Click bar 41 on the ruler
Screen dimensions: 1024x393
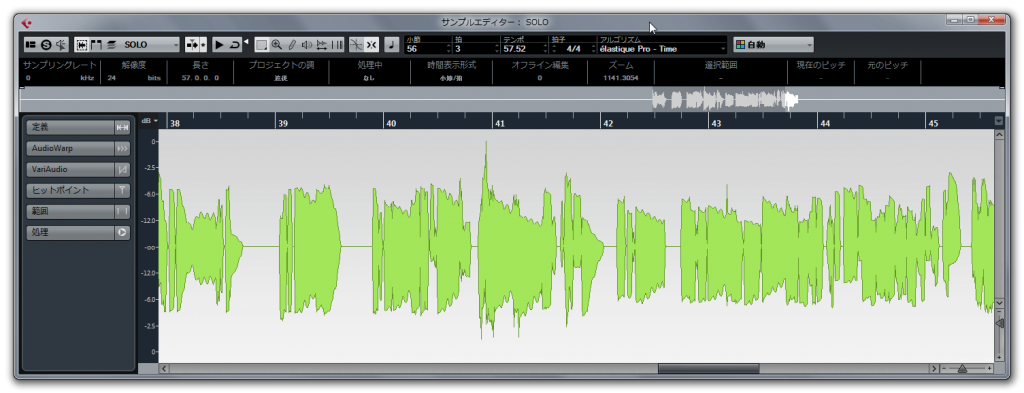pos(500,123)
